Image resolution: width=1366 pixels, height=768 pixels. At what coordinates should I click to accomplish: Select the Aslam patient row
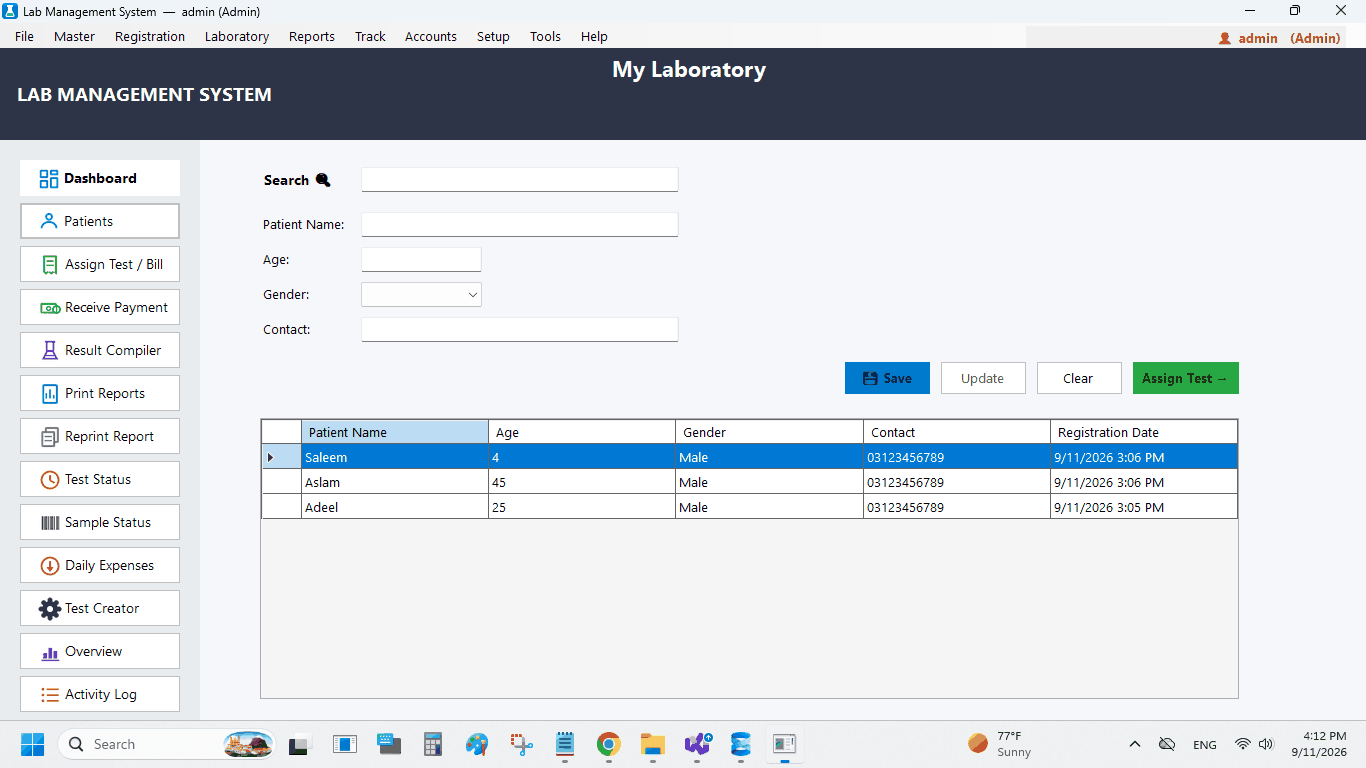point(750,482)
